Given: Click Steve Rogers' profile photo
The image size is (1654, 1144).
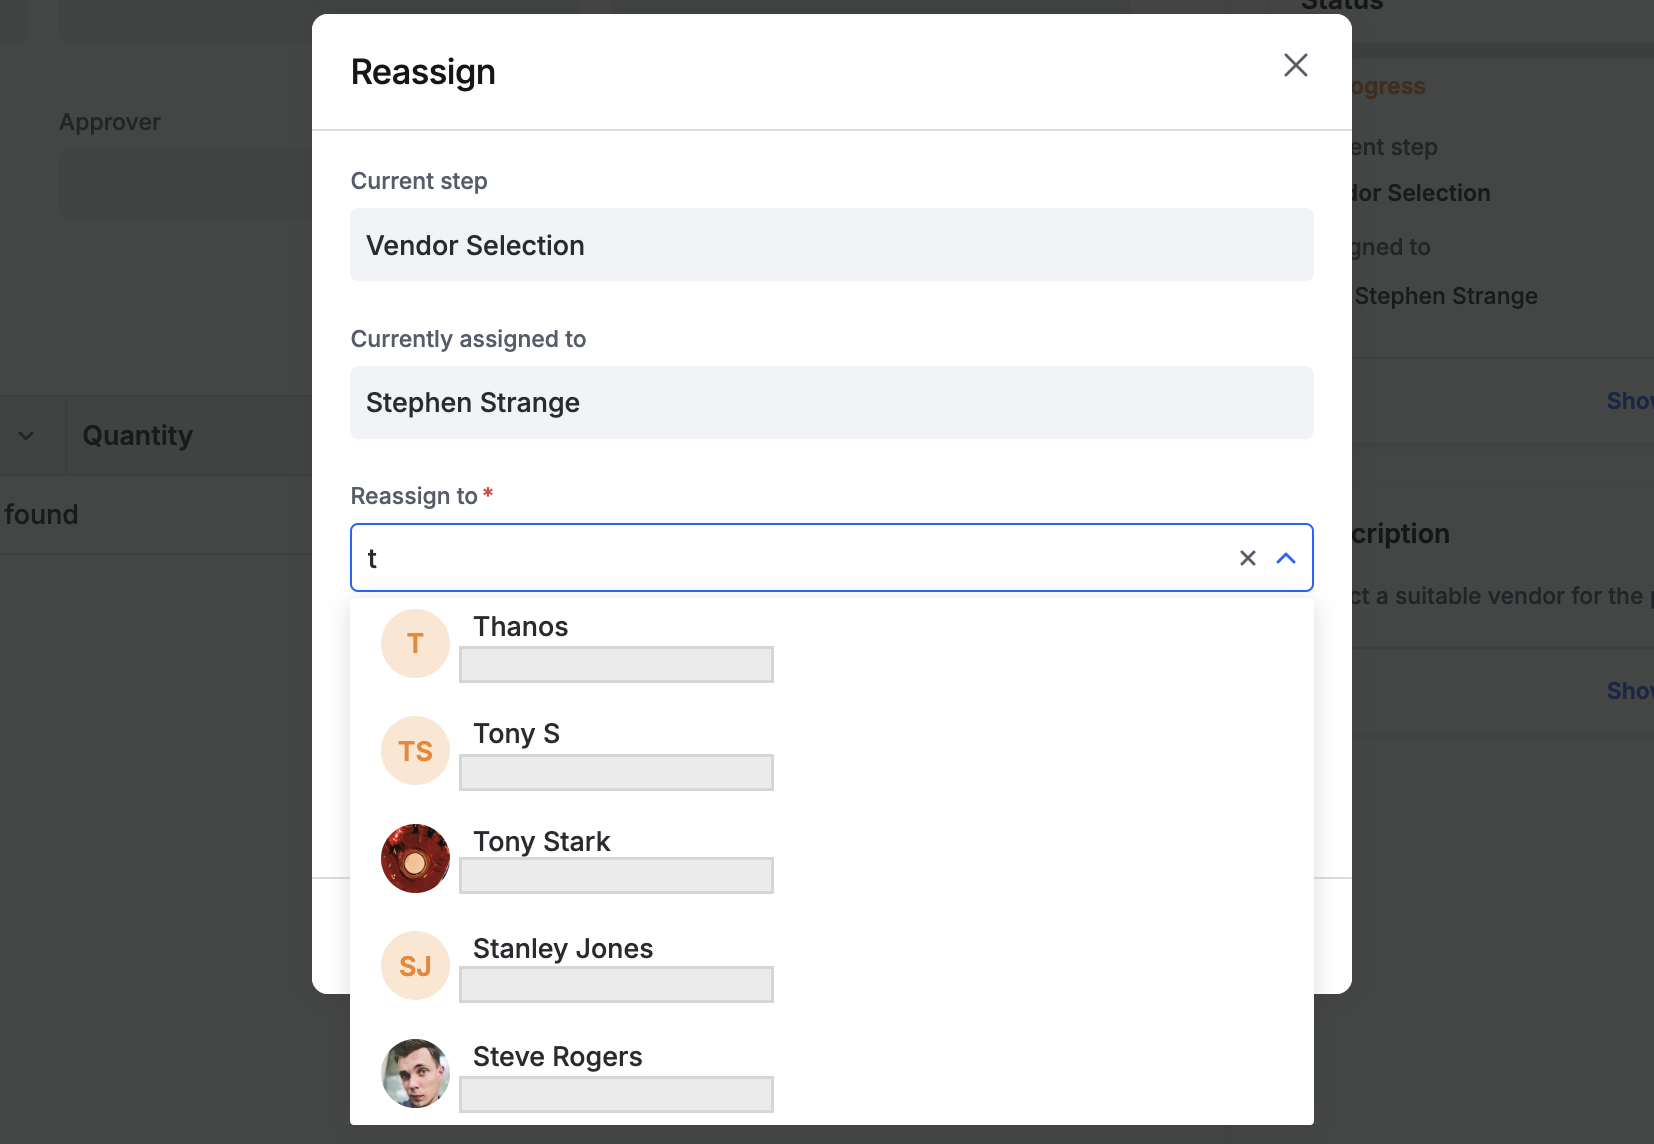Looking at the screenshot, I should (415, 1073).
